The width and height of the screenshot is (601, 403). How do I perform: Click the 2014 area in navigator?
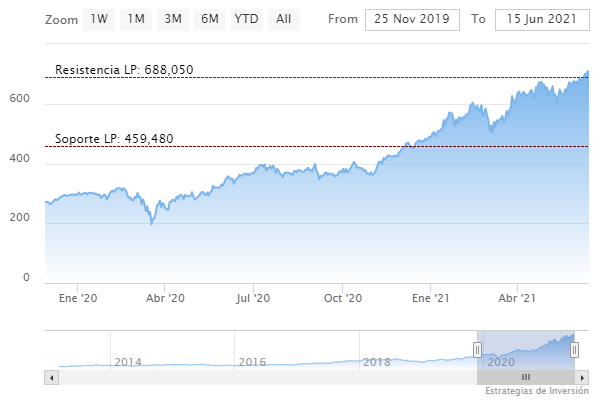pyautogui.click(x=128, y=361)
